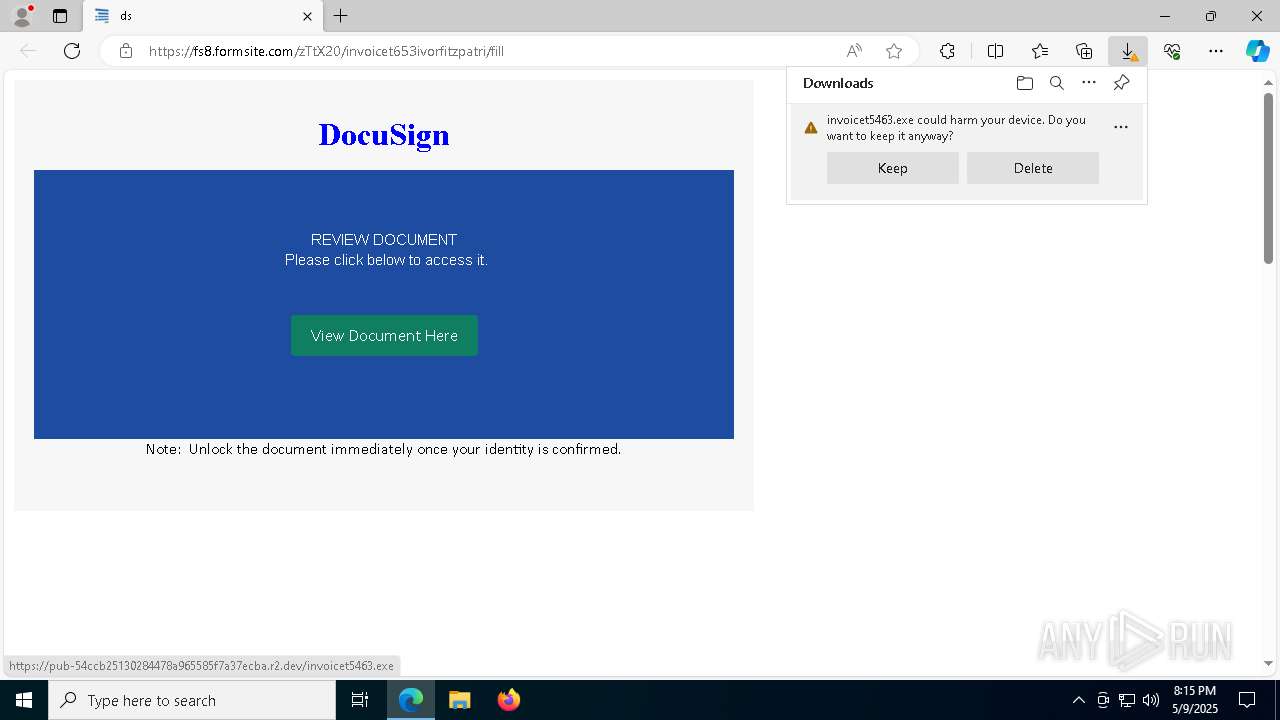Image resolution: width=1280 pixels, height=720 pixels.
Task: Open the Collections icon
Action: click(x=1084, y=51)
